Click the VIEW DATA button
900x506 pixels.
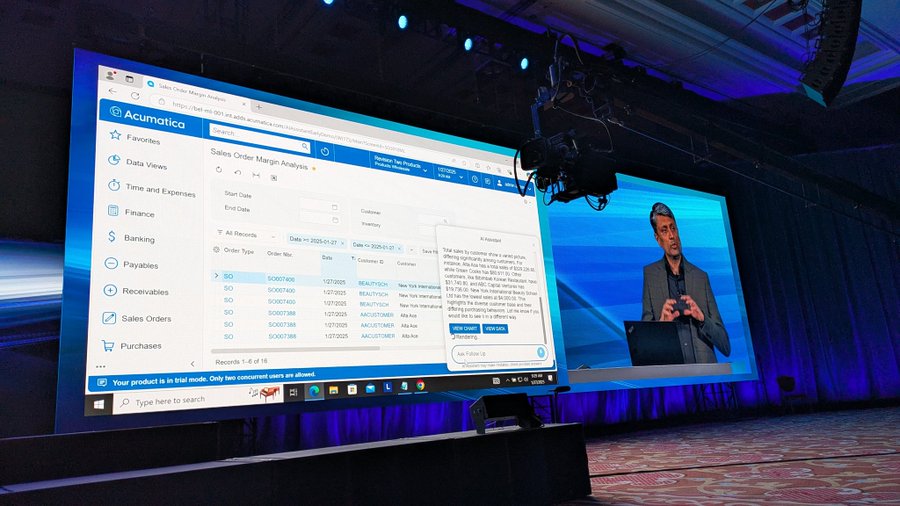495,328
